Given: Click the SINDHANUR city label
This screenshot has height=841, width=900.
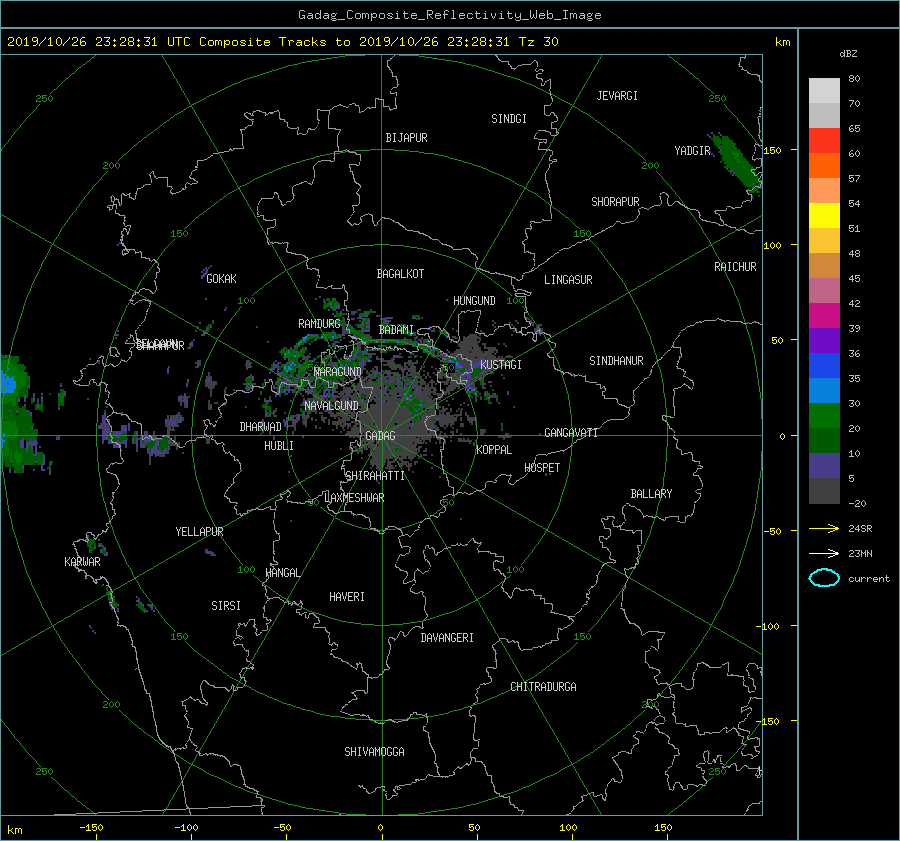Looking at the screenshot, I should coord(616,361).
